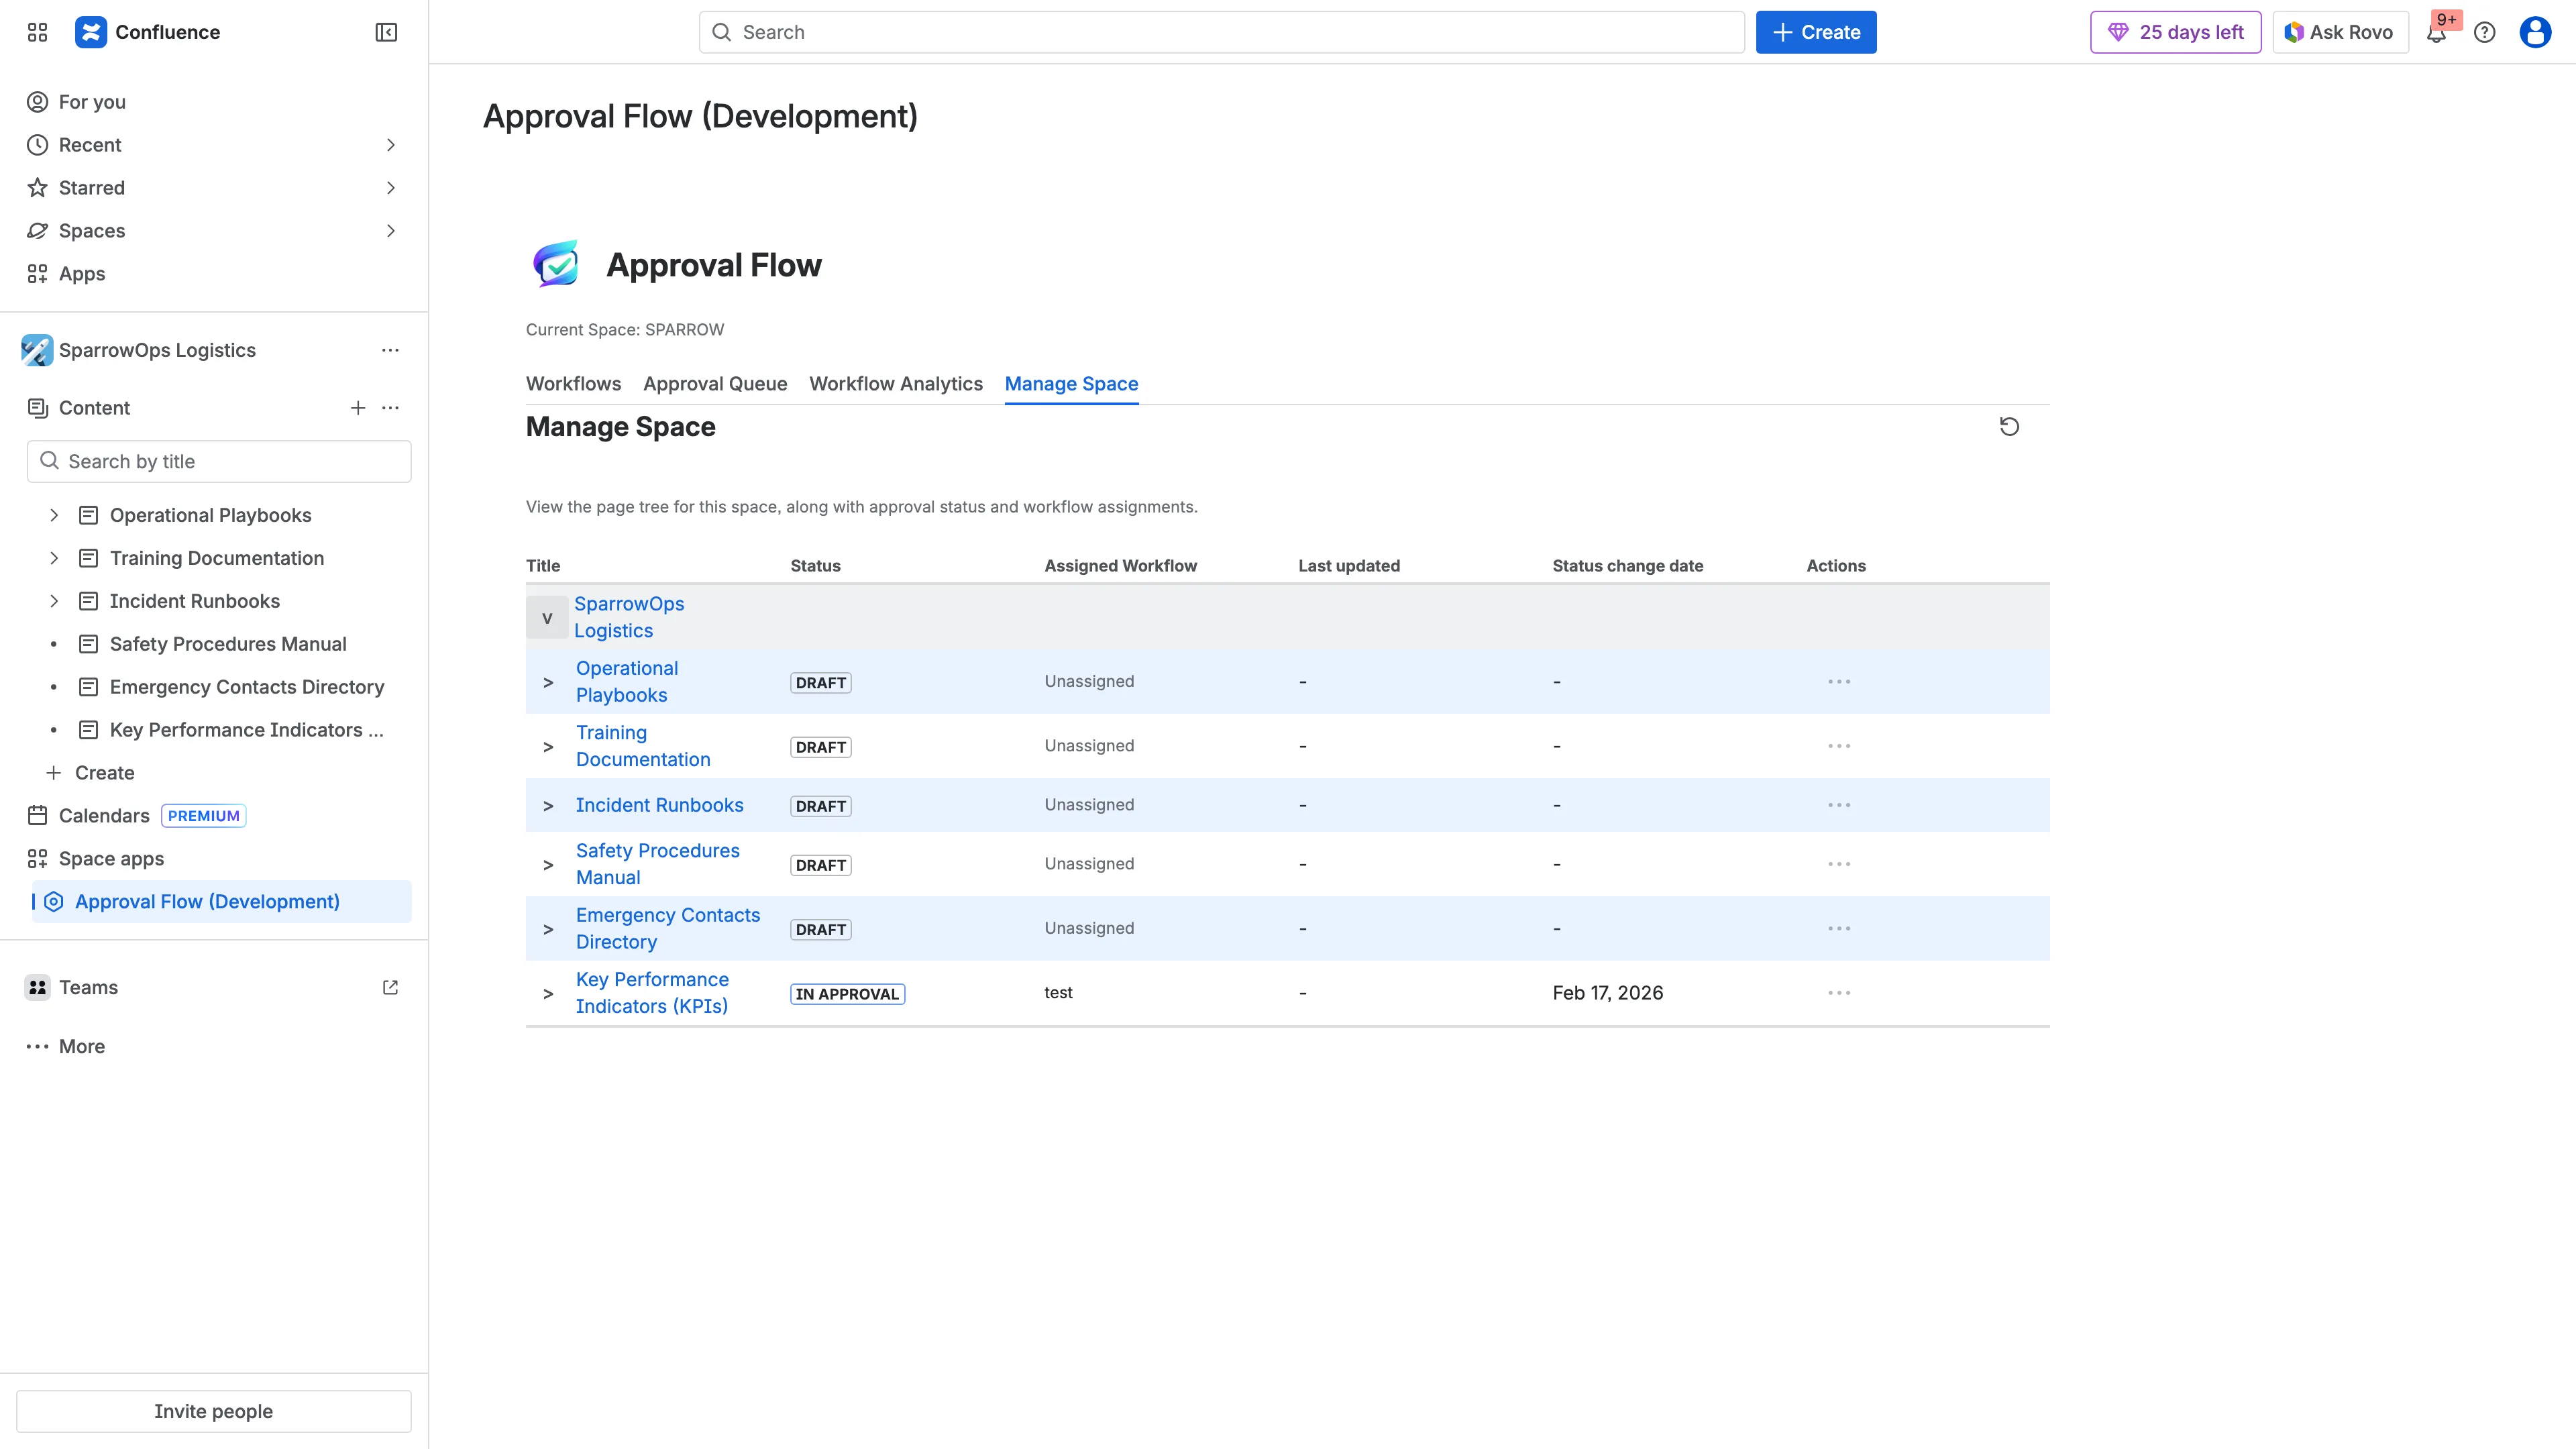
Task: Click the help question mark icon
Action: [2485, 32]
